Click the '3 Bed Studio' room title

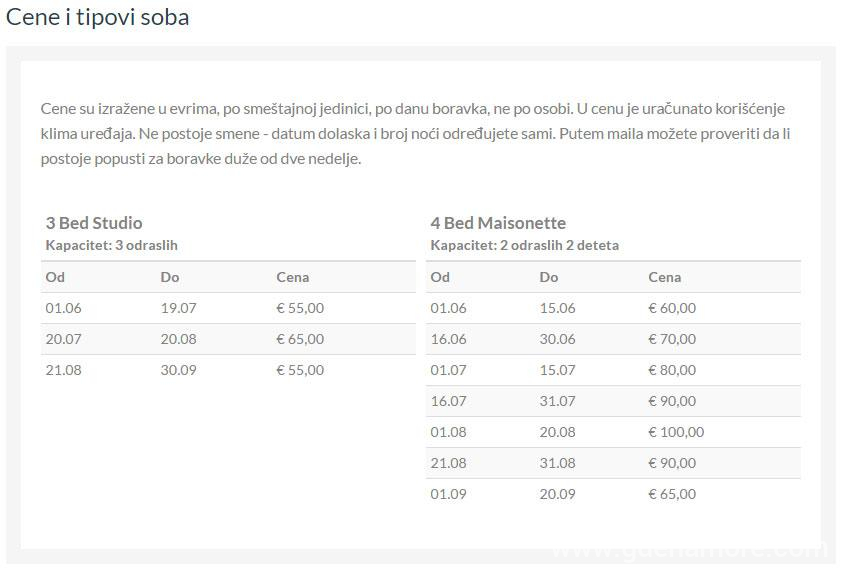tap(94, 223)
